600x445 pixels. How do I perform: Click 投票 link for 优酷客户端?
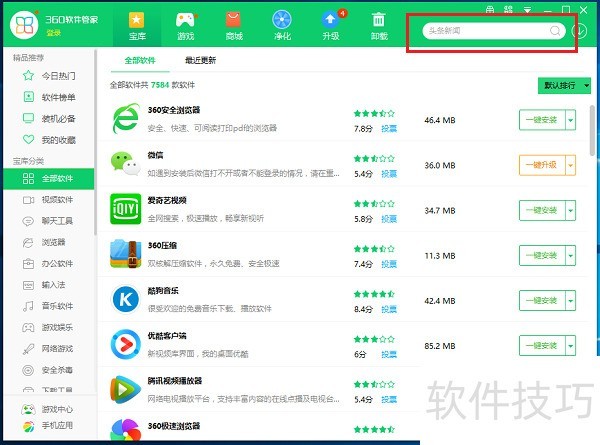pyautogui.click(x=389, y=355)
